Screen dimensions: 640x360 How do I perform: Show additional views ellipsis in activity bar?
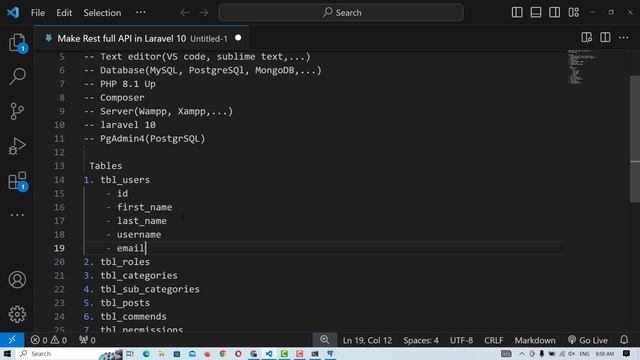coord(17,215)
